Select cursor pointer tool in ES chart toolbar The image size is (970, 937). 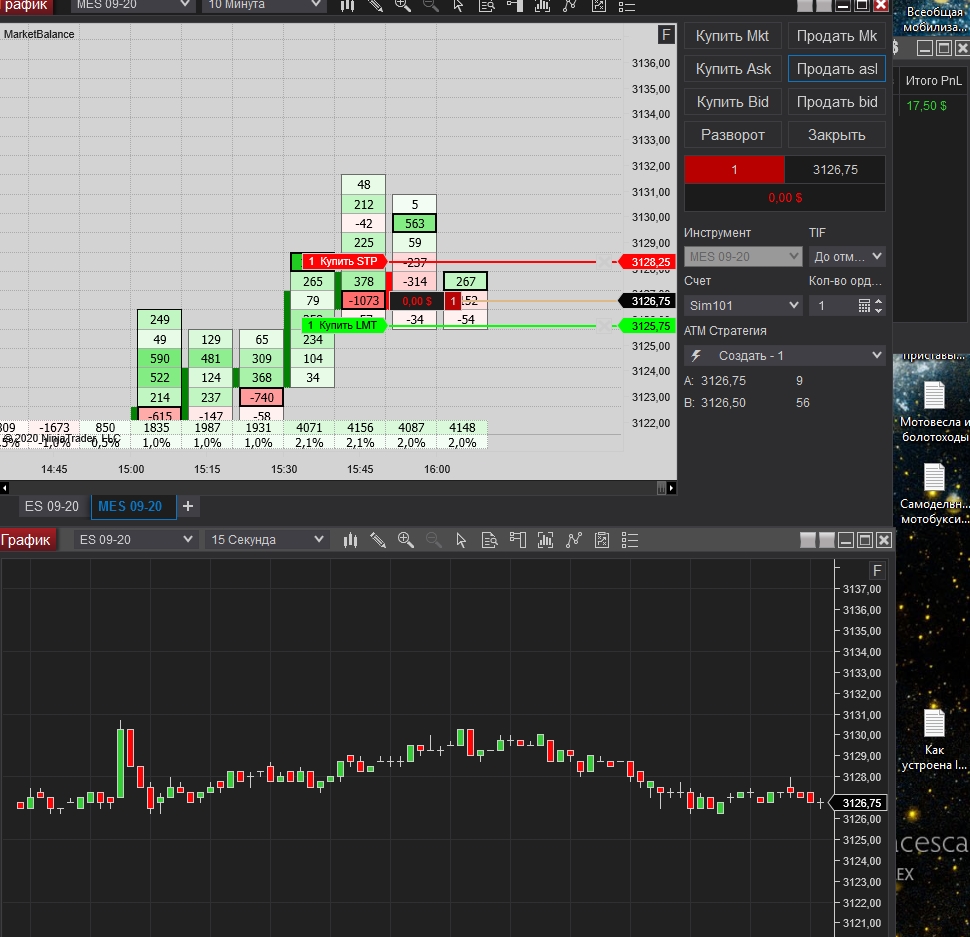point(461,540)
